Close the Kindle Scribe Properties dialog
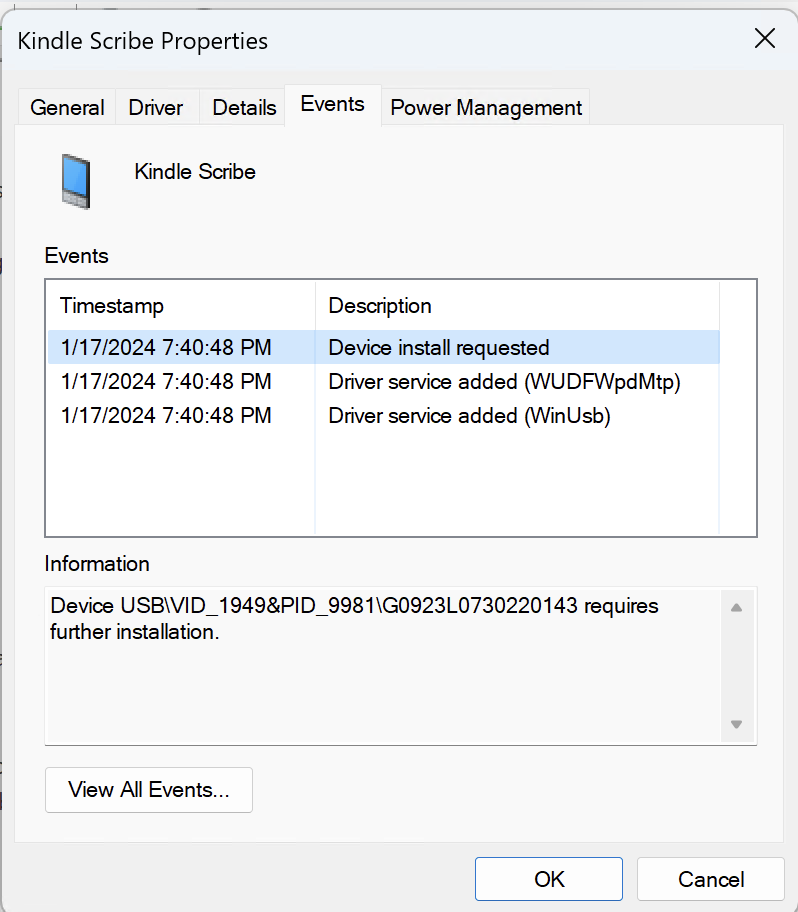798x912 pixels. (765, 39)
